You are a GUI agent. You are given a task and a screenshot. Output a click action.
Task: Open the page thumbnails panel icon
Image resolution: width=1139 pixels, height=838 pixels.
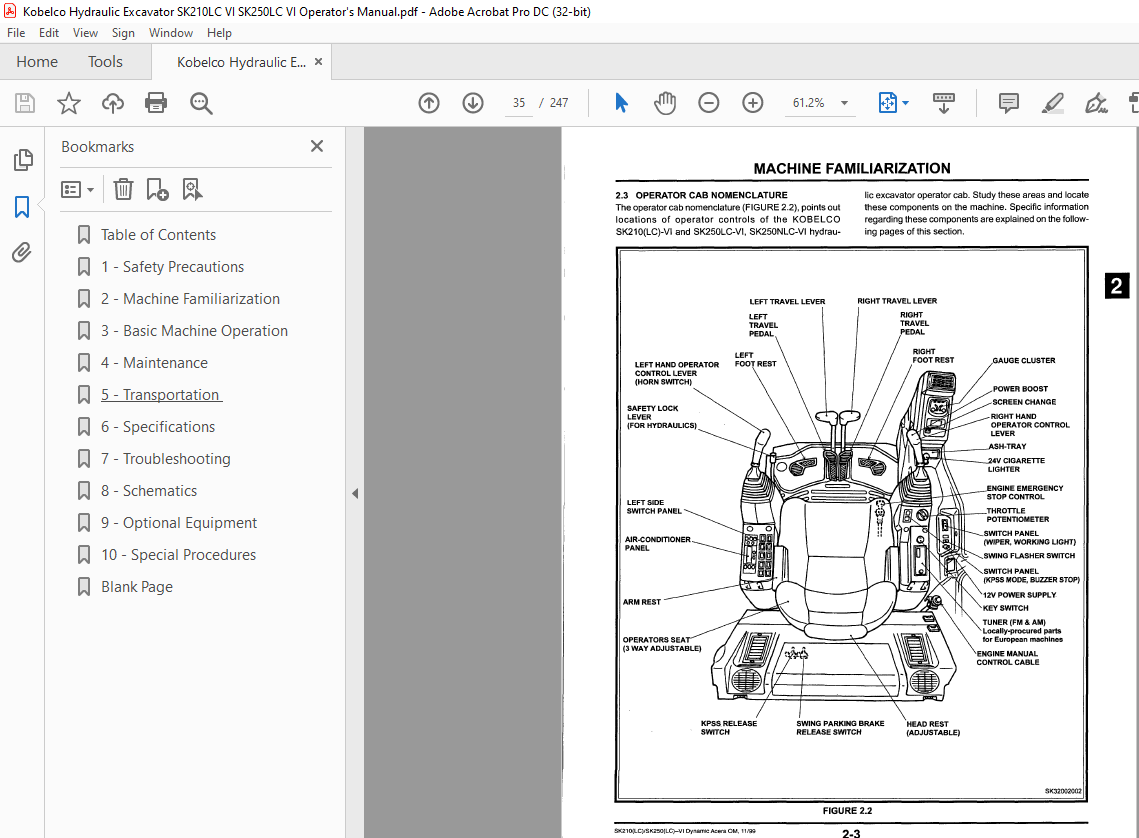[23, 160]
